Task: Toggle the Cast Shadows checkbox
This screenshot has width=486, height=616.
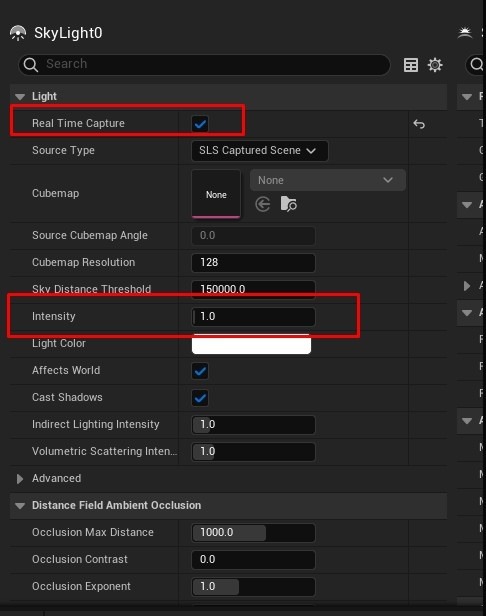Action: point(200,398)
